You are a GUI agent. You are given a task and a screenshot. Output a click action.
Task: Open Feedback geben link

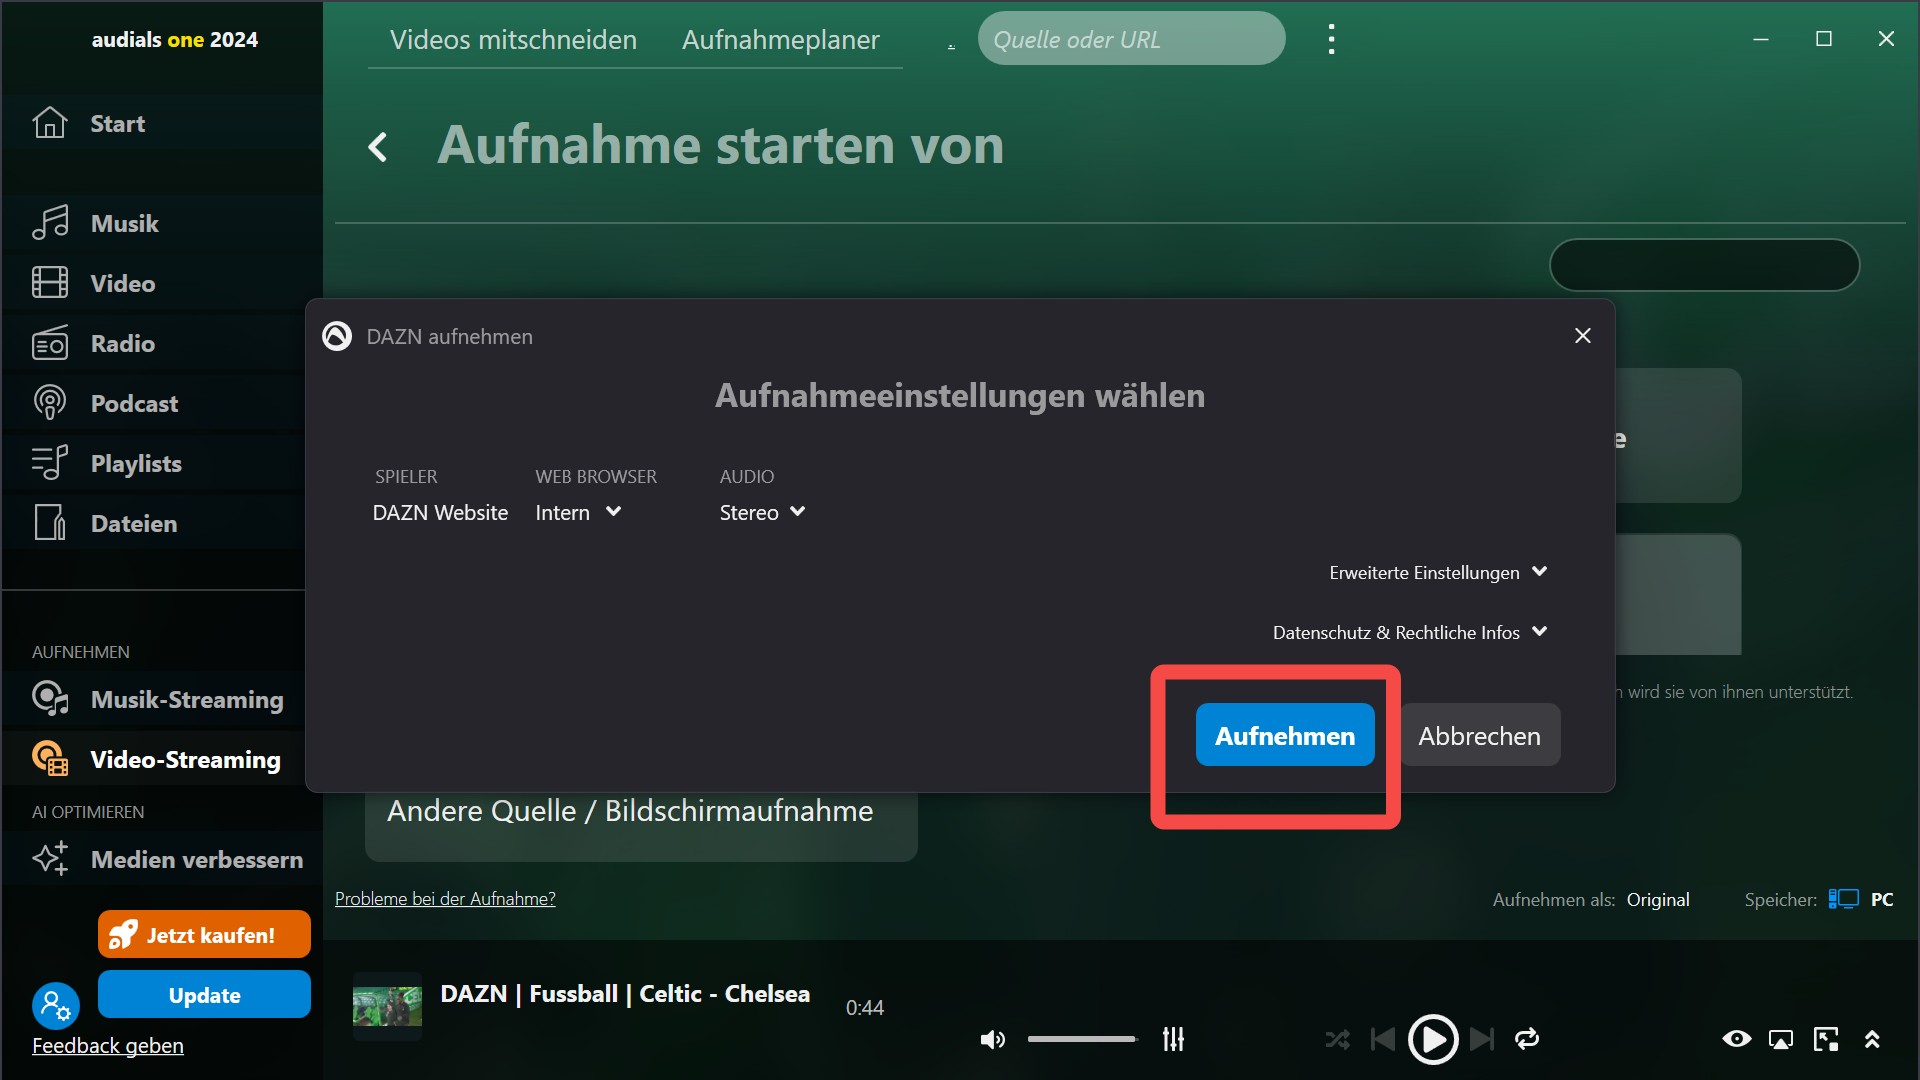pyautogui.click(x=108, y=1046)
